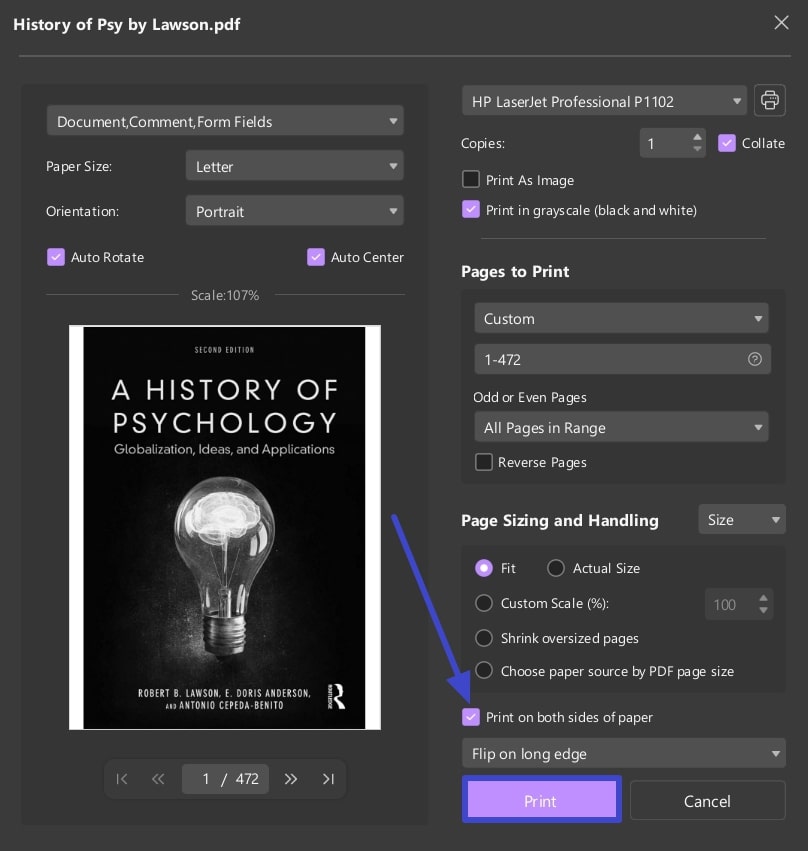Go to first page of preview
This screenshot has height=851, width=808.
[122, 779]
